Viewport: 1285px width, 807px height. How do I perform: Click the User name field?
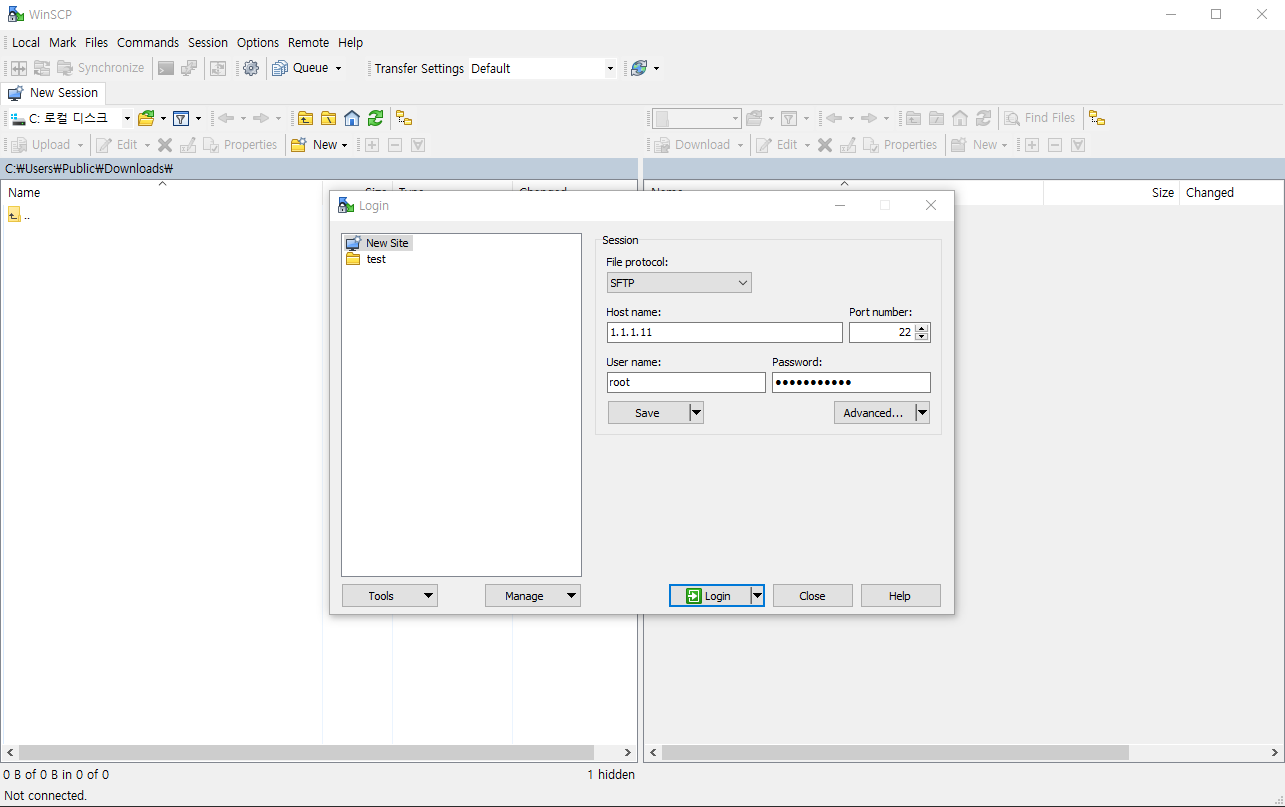(x=686, y=382)
